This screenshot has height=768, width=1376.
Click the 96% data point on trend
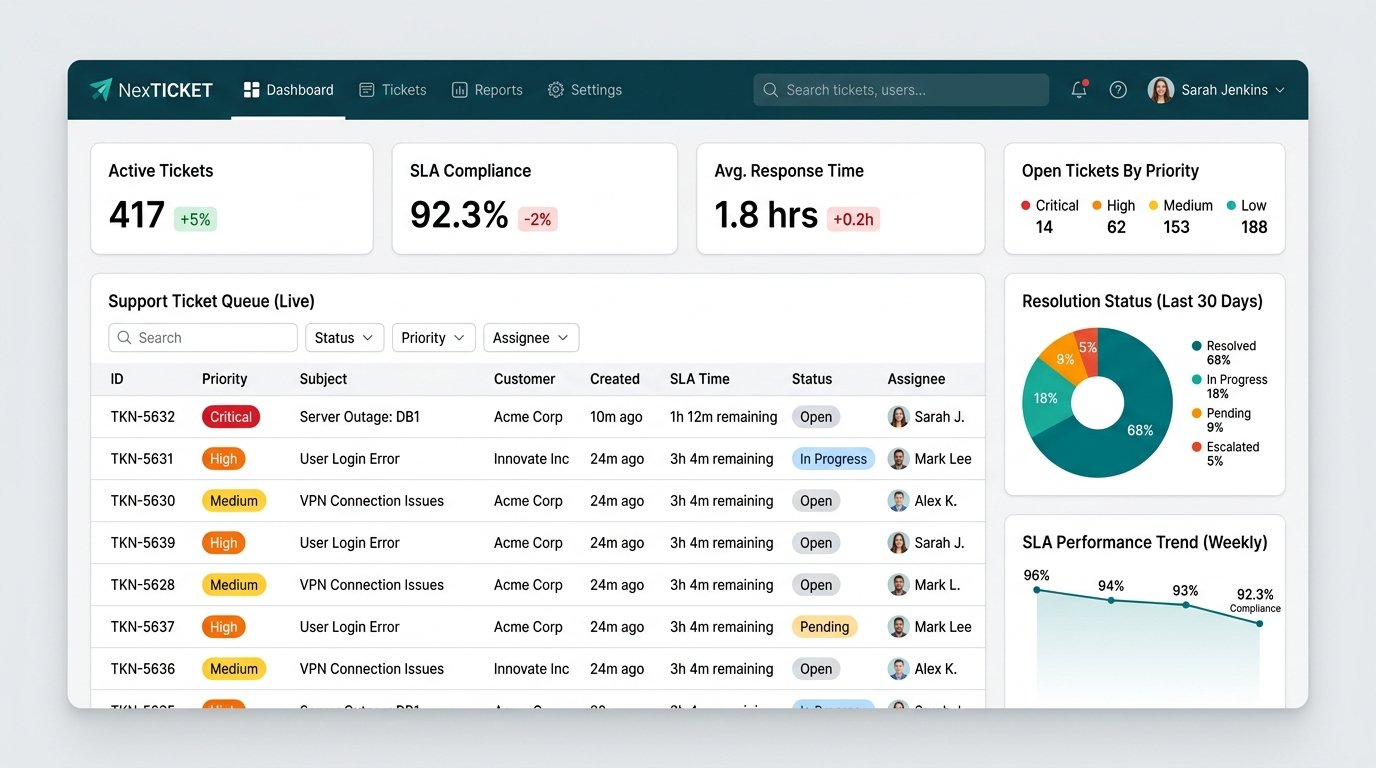pos(1037,590)
